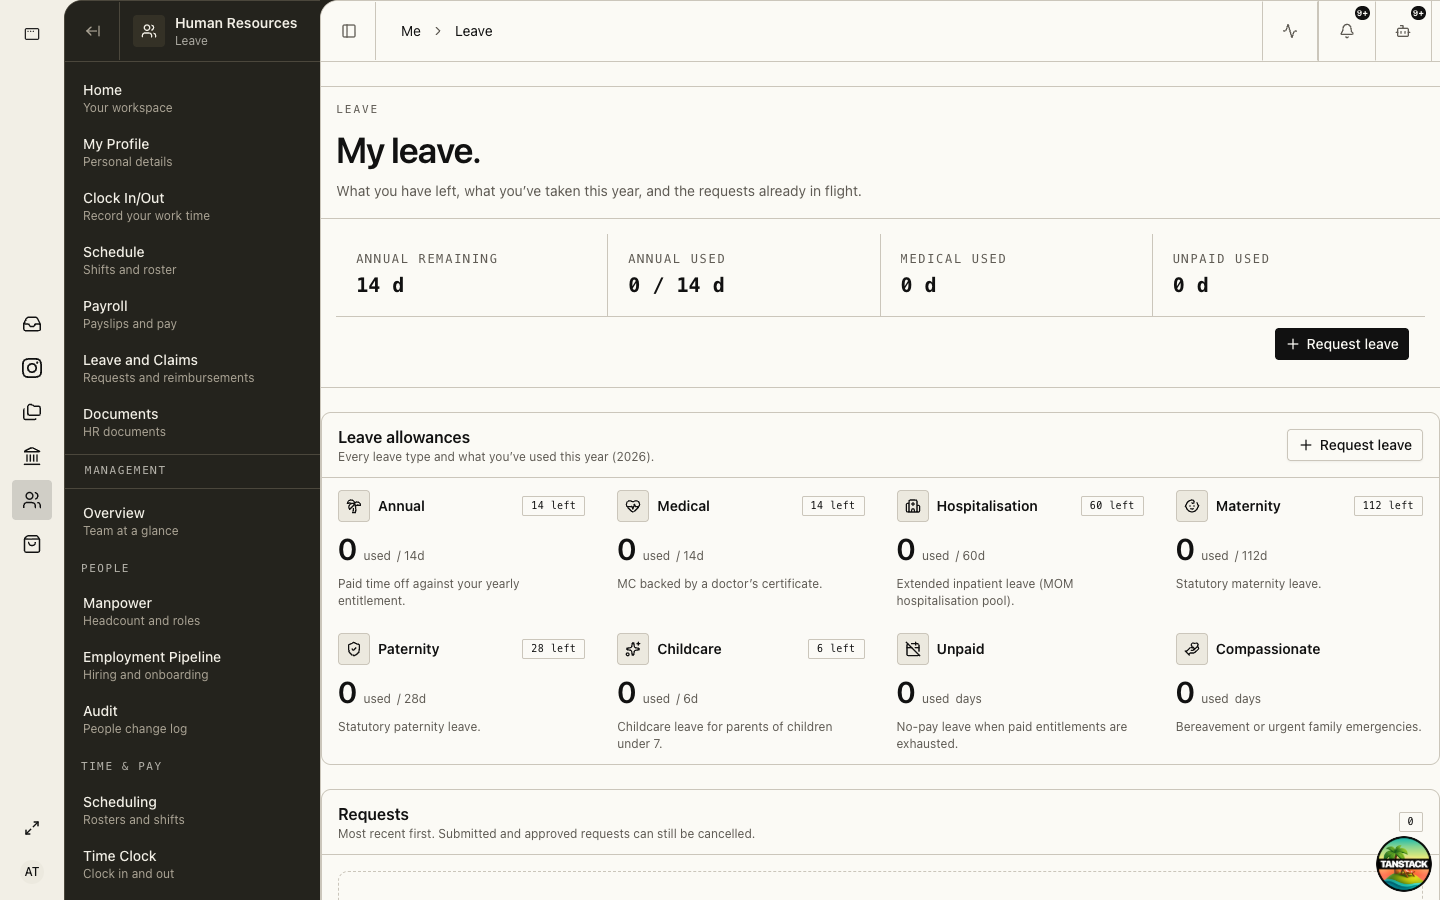Open the assistant bot icon
Image resolution: width=1440 pixels, height=900 pixels.
[x=1403, y=31]
